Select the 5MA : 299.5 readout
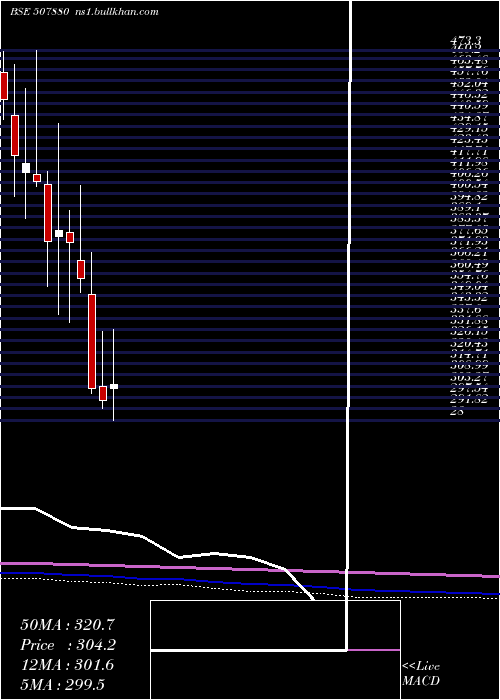The height and width of the screenshot is (700, 500). pyautogui.click(x=62, y=685)
